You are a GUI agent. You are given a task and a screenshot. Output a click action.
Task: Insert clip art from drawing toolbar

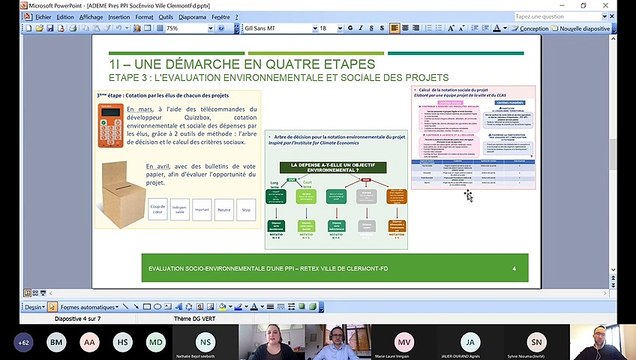[200, 307]
